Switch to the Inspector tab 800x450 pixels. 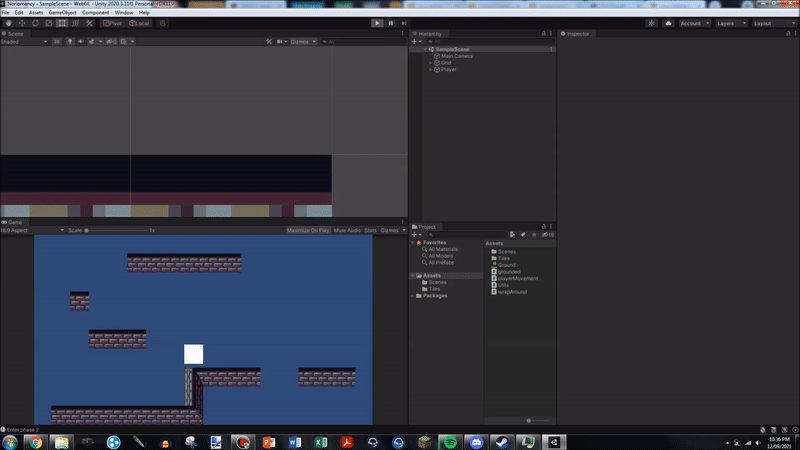577,34
